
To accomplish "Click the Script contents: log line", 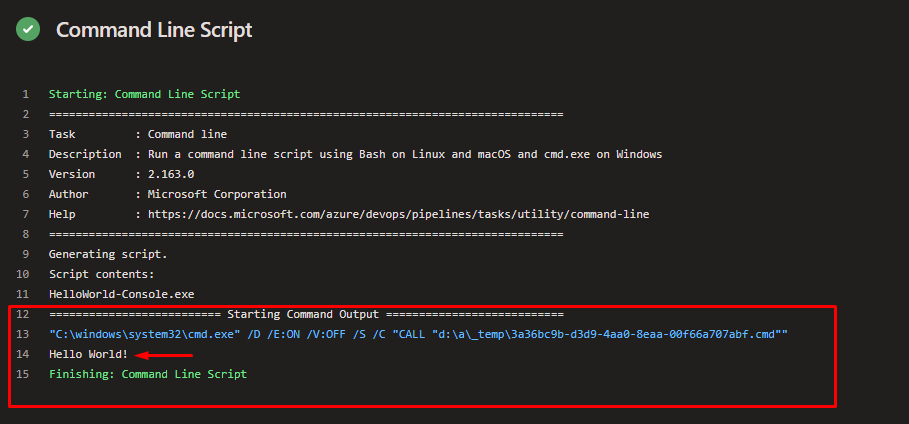I will (x=101, y=274).
